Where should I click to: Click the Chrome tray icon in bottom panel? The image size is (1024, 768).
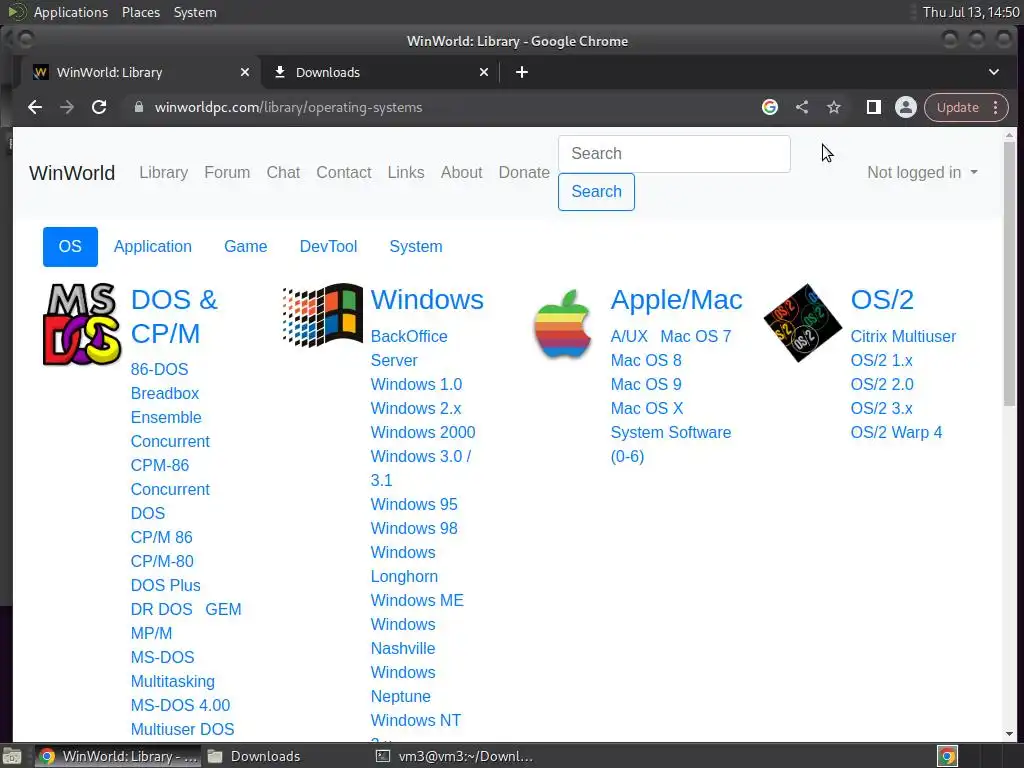[x=947, y=756]
